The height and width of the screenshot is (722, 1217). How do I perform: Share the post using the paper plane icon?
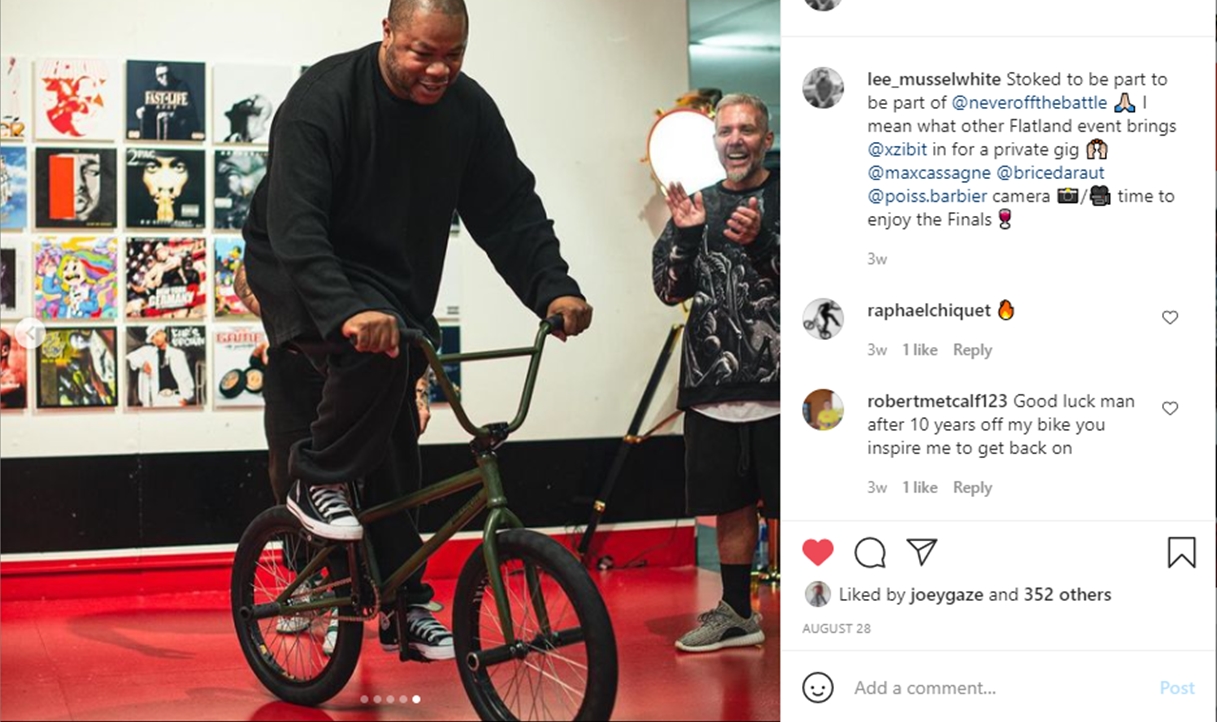pyautogui.click(x=921, y=551)
